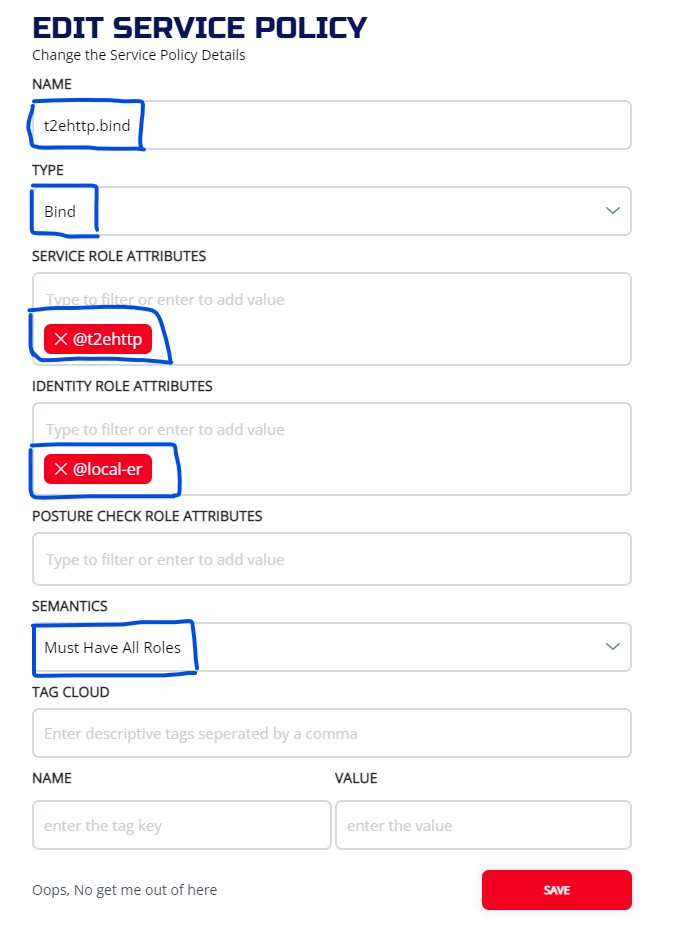Click the Service Role Attributes filter input
The image size is (693, 938).
coord(332,299)
